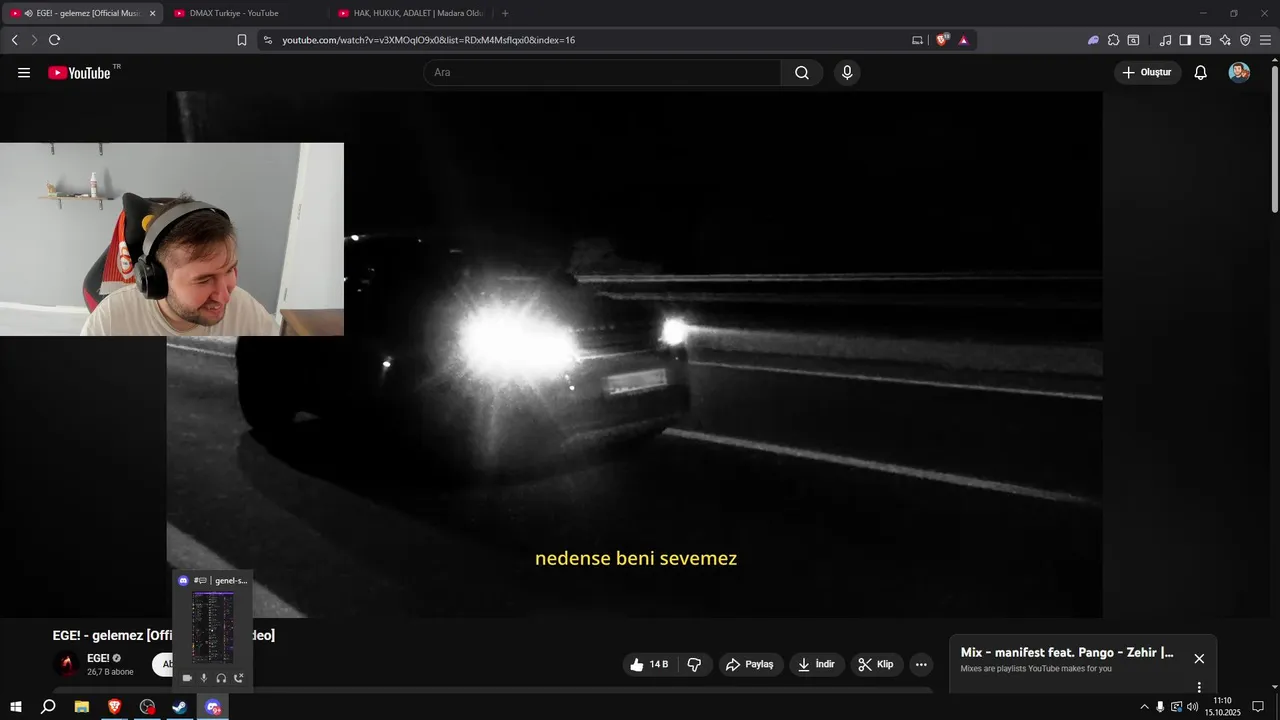Click the 26,7 B abone subscriber count

click(x=110, y=672)
